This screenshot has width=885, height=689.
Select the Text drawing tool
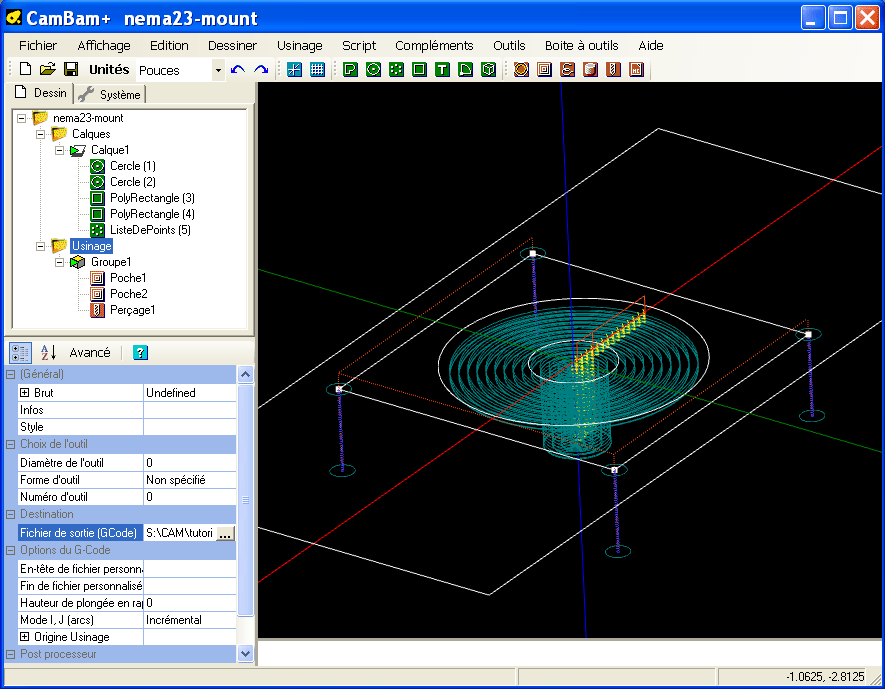pyautogui.click(x=442, y=69)
